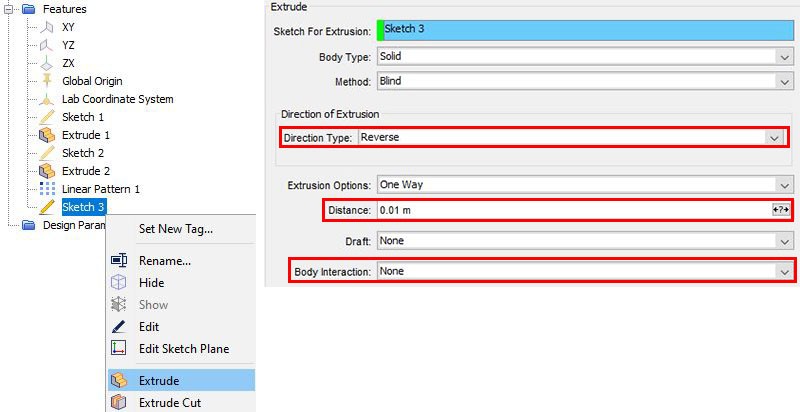The width and height of the screenshot is (800, 412).
Task: Click the Extrude 2 feature icon
Action: coord(46,171)
